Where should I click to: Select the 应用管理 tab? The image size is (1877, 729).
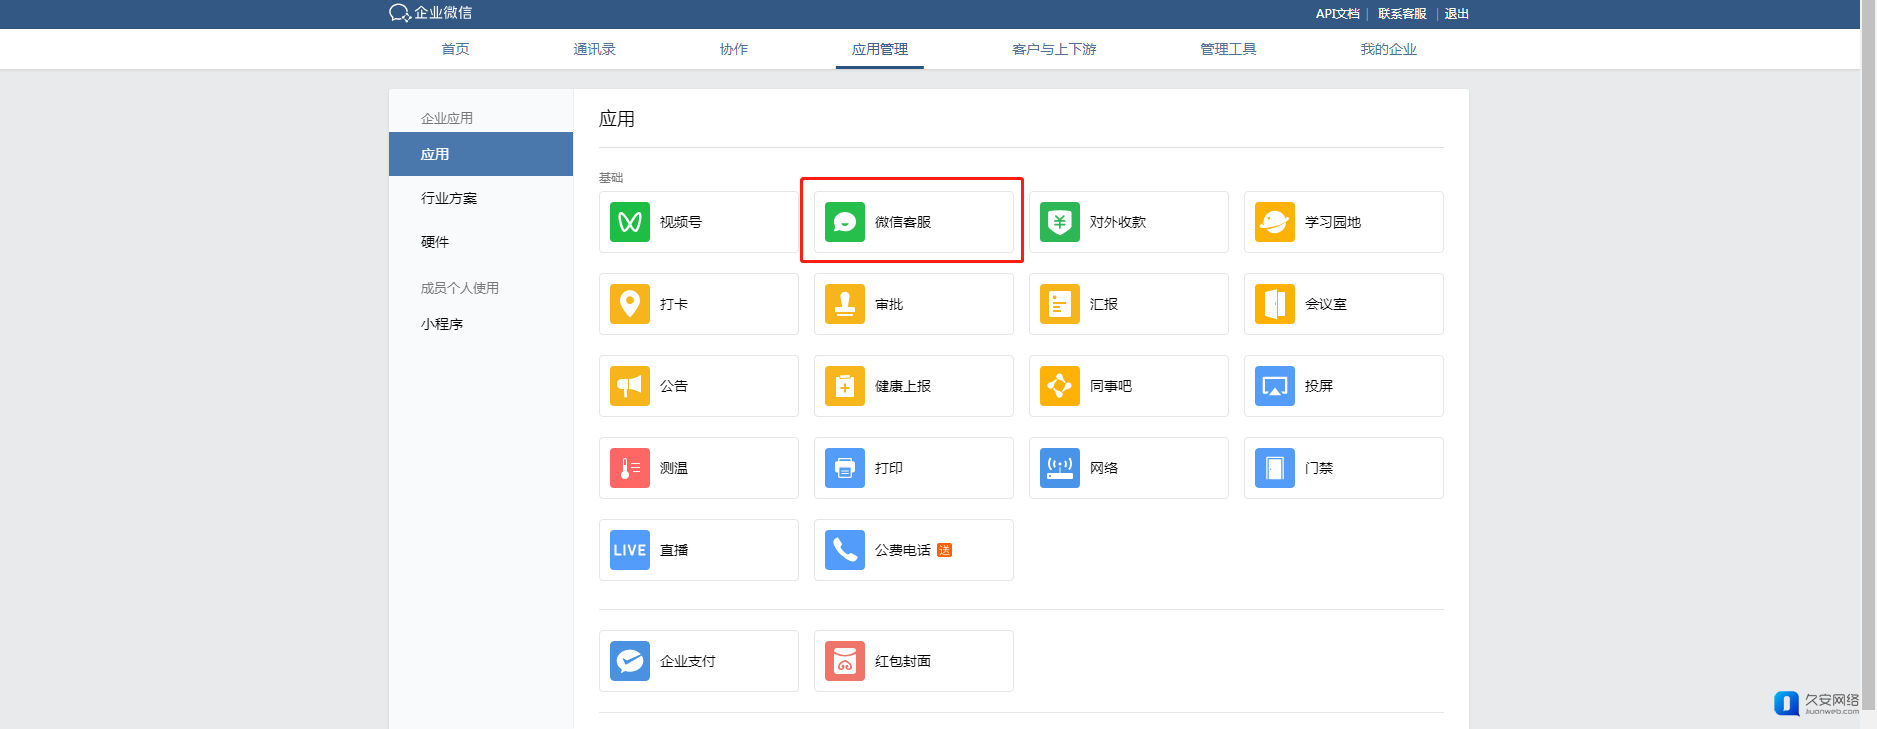pos(880,49)
